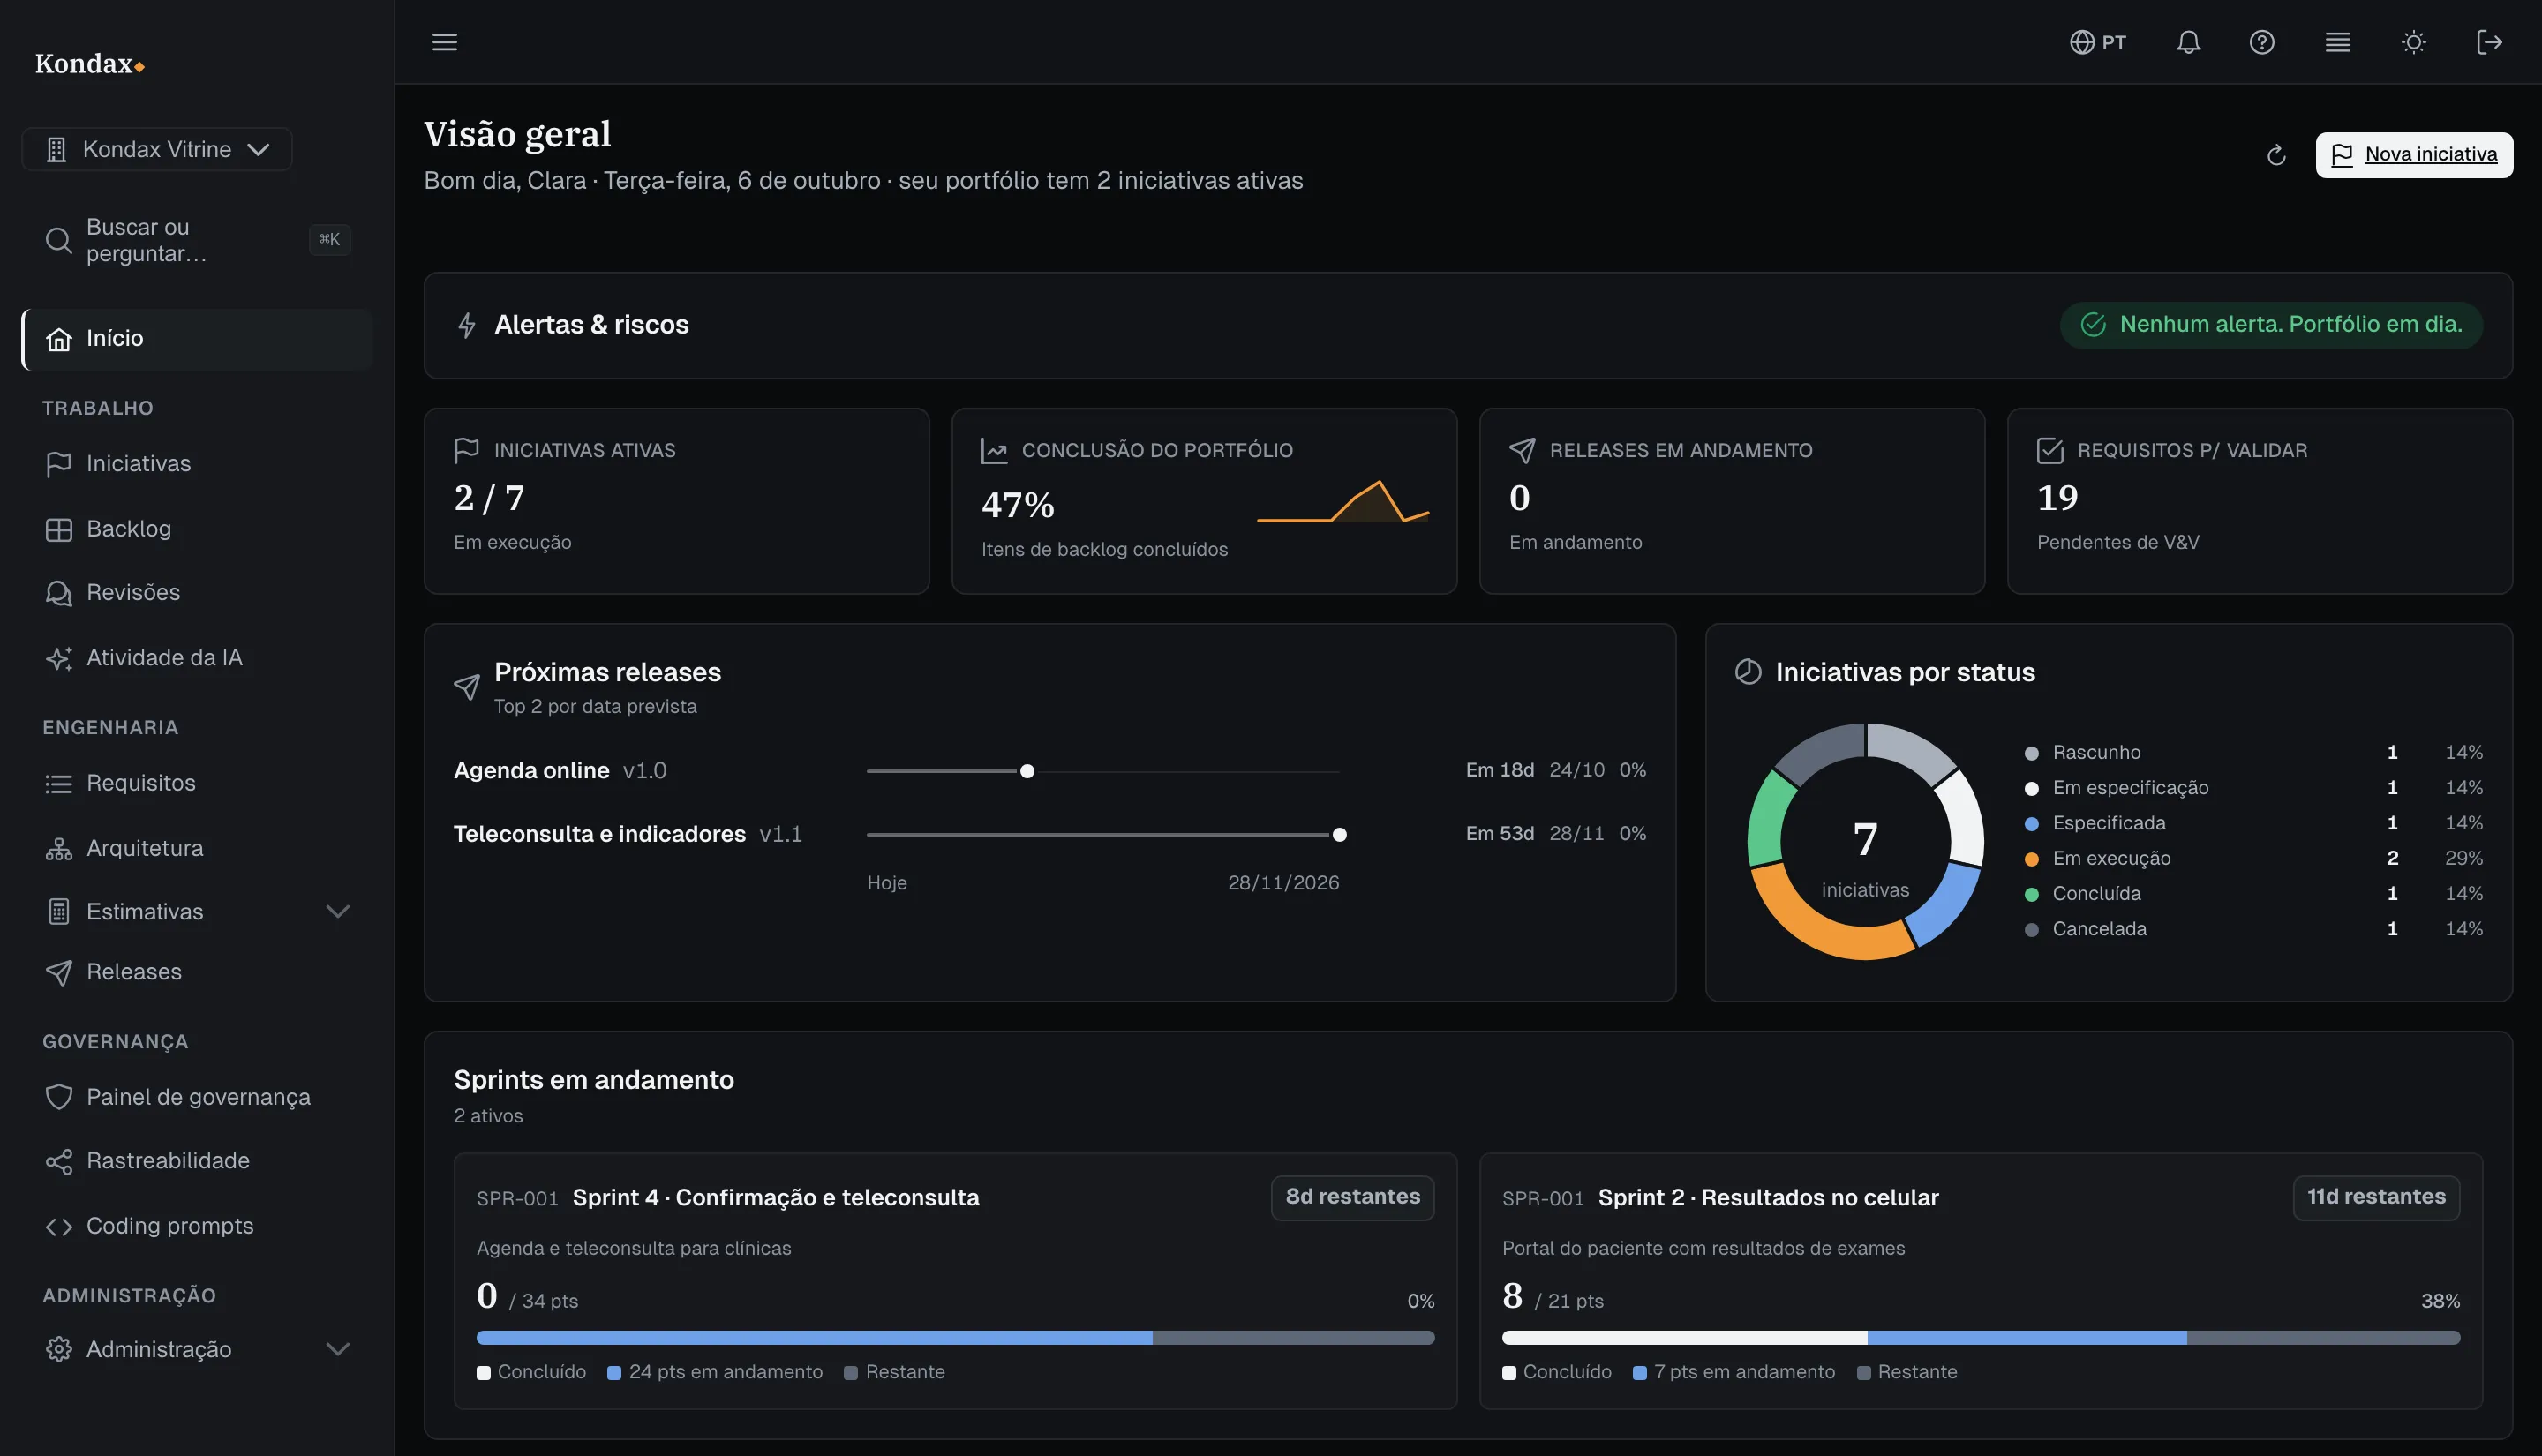This screenshot has width=2542, height=1456.
Task: Click the green check icon in alert badge
Action: coord(2093,324)
